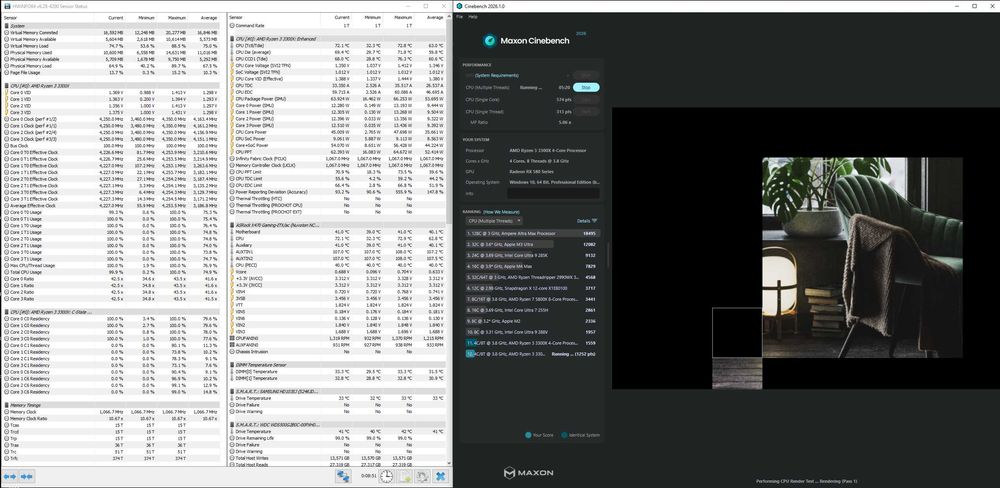Click the Virtual Memory Committed sensor icon
1000x488 pixels.
6,33
